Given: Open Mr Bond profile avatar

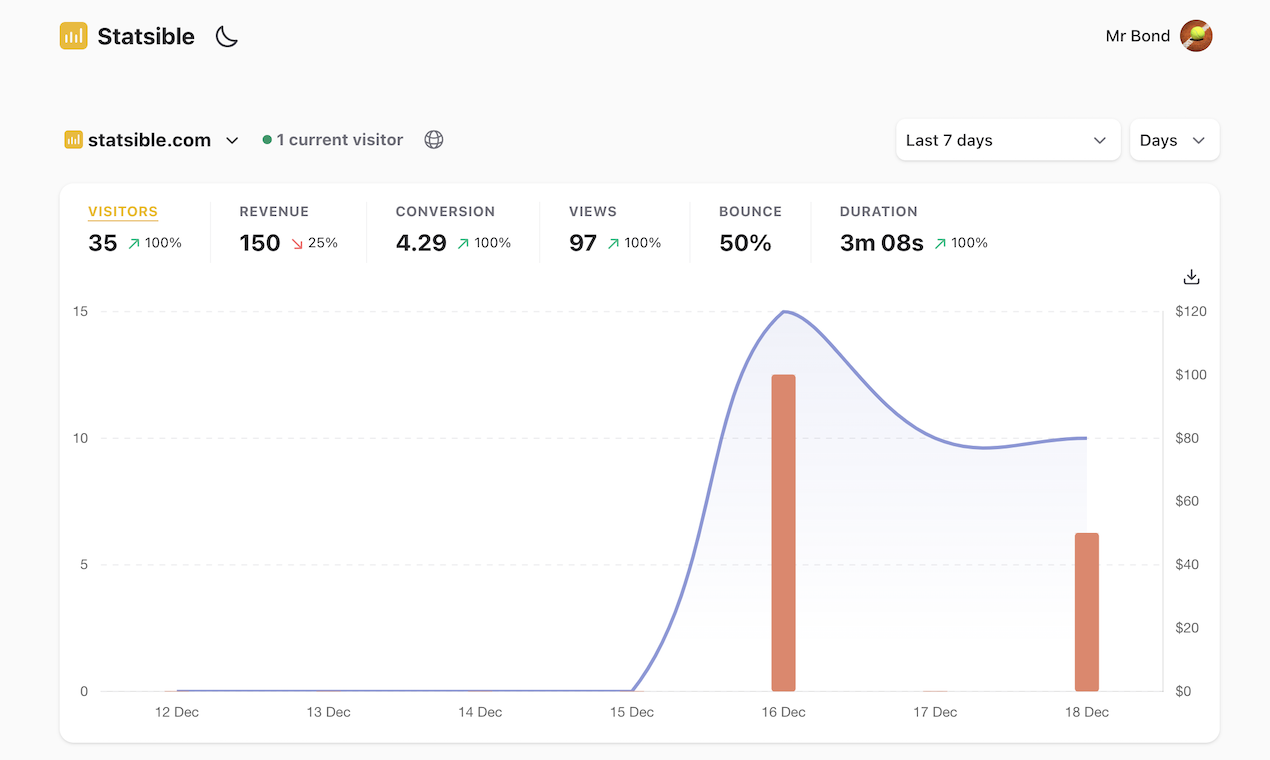Looking at the screenshot, I should [1196, 36].
